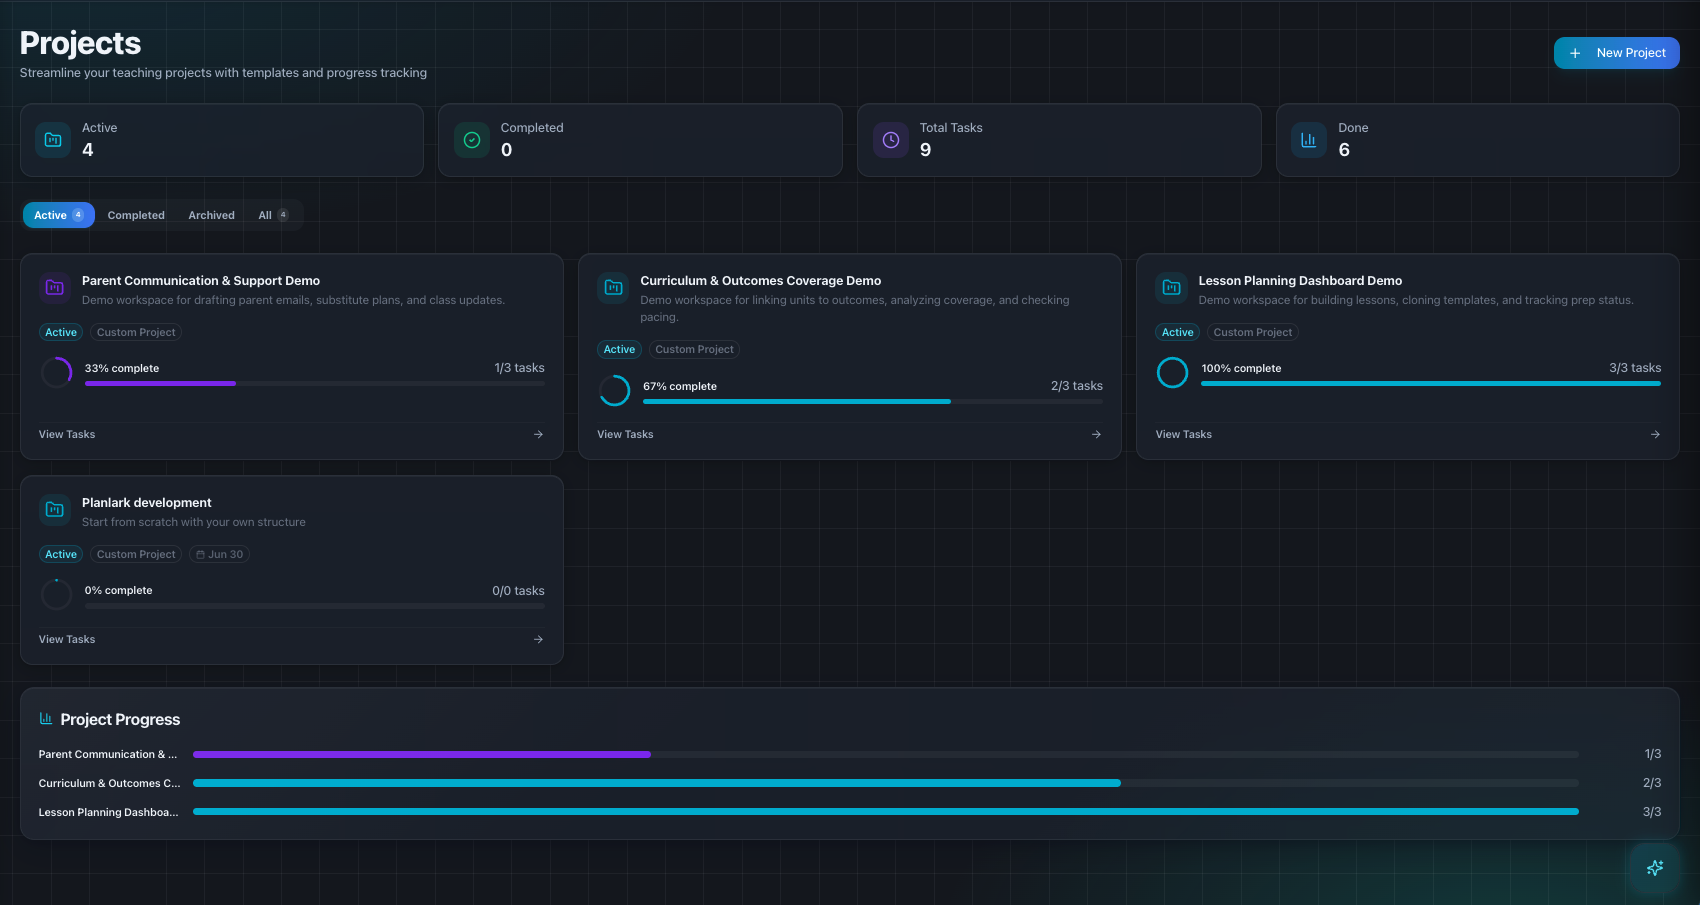Switch to the Completed tab

[x=136, y=215]
